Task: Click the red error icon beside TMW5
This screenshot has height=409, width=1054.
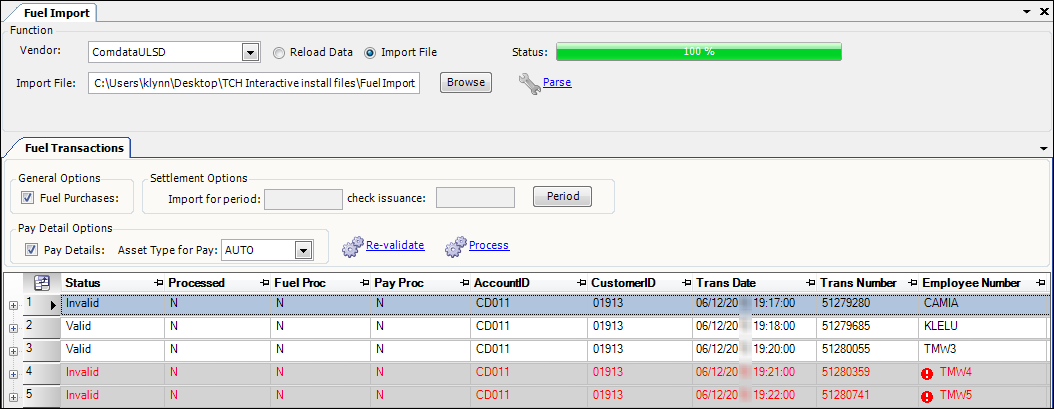Action: pyautogui.click(x=928, y=396)
